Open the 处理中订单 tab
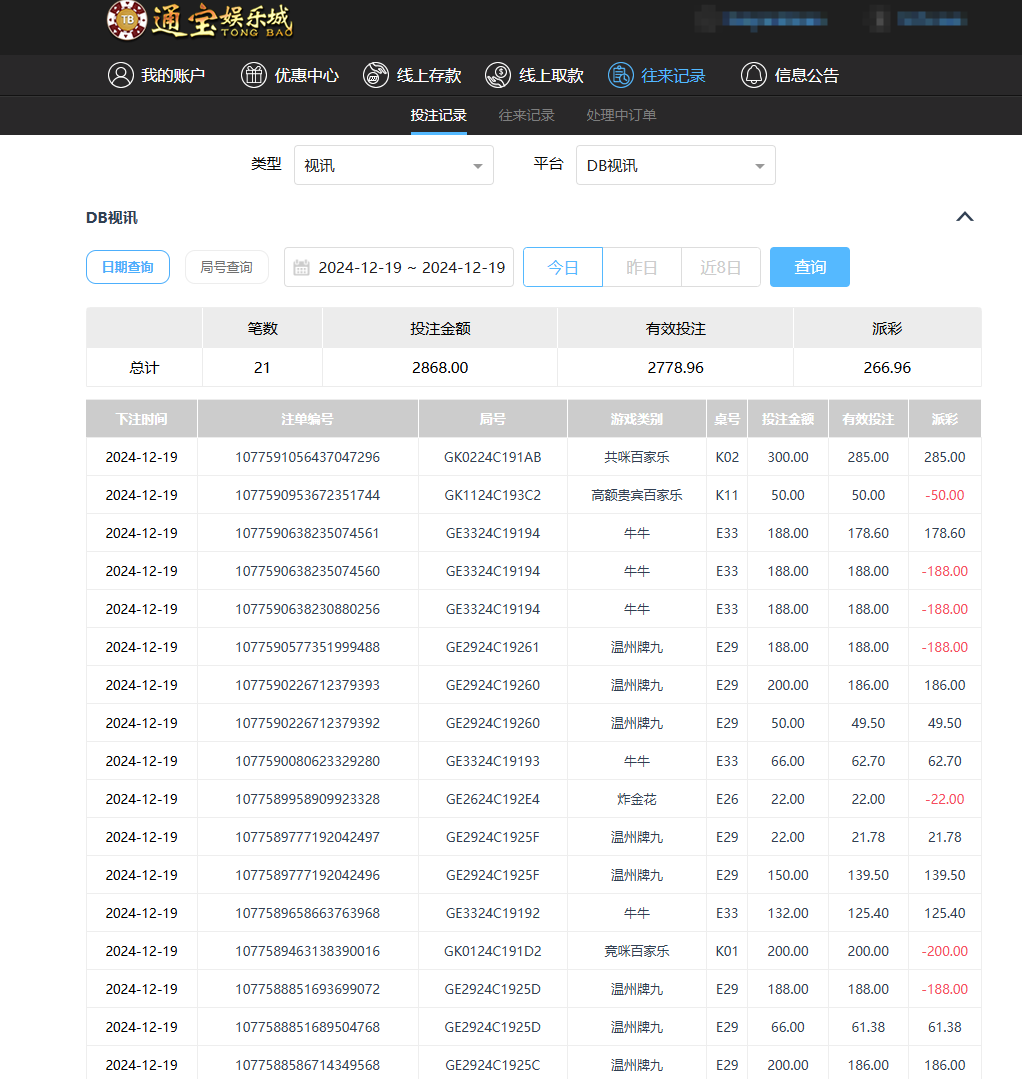This screenshot has width=1022, height=1079. click(621, 115)
